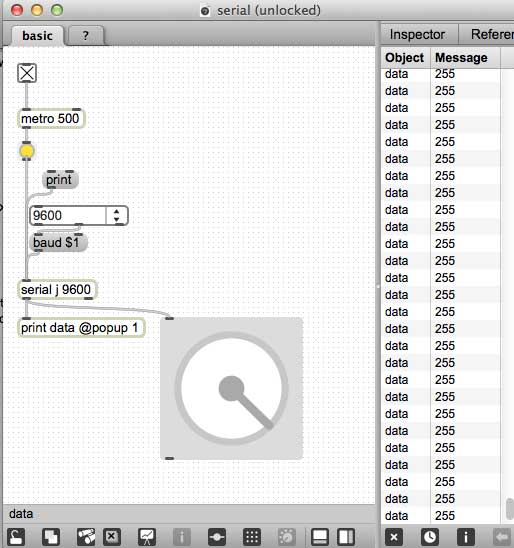Select the print data @popup 1 object
This screenshot has width=514, height=548.
[81, 328]
